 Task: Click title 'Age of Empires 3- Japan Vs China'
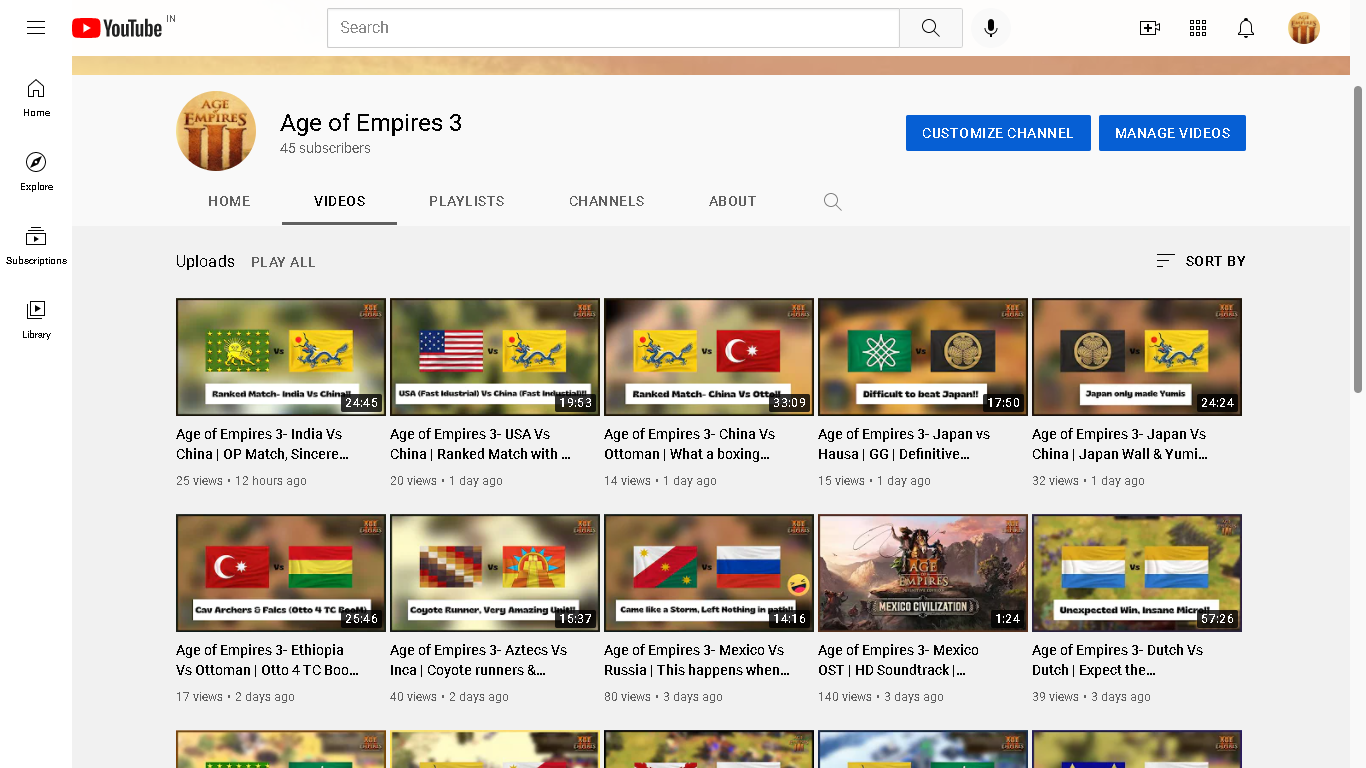click(1120, 444)
